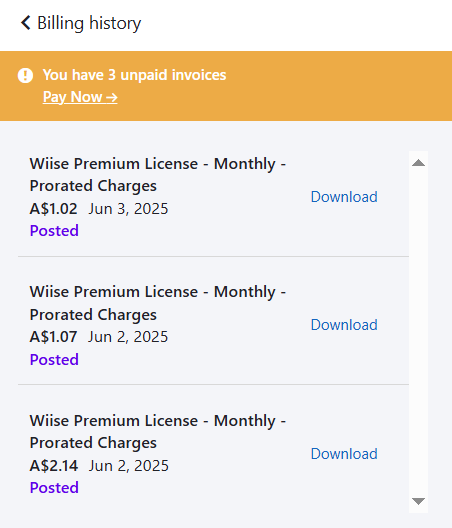Click the exclamation warning icon in the banner
The width and height of the screenshot is (452, 528).
[x=25, y=75]
